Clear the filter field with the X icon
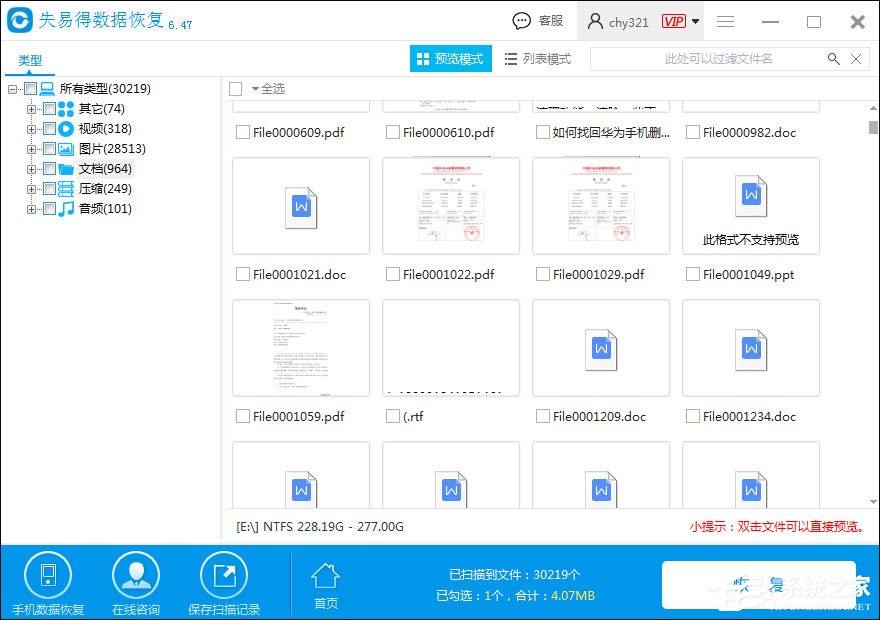 point(857,58)
